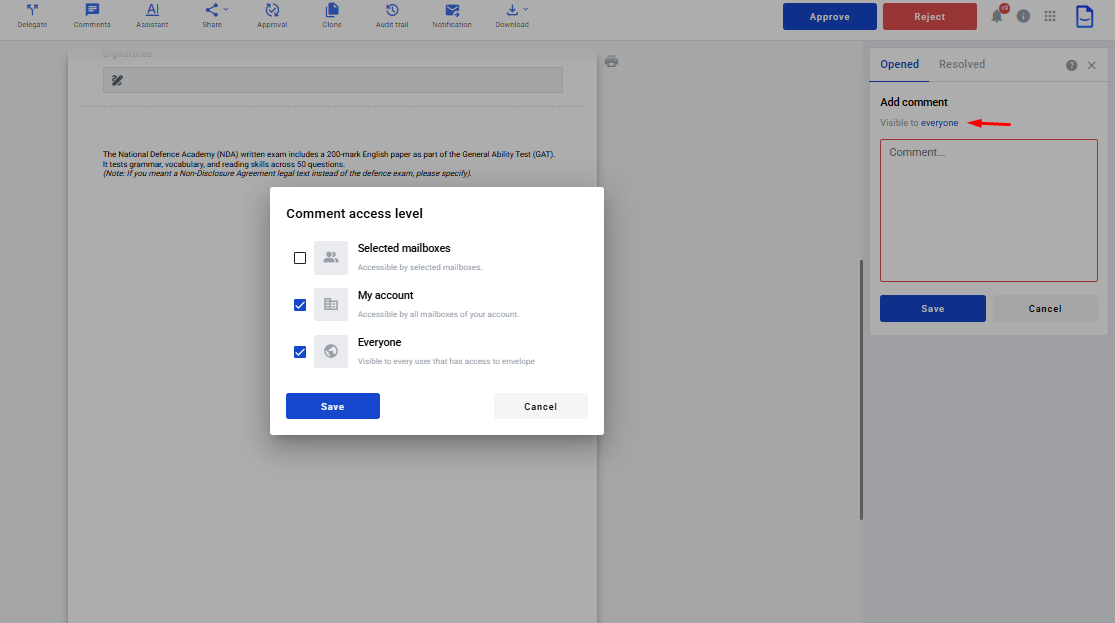The height and width of the screenshot is (623, 1115).
Task: Print the document via printer icon
Action: (x=612, y=62)
